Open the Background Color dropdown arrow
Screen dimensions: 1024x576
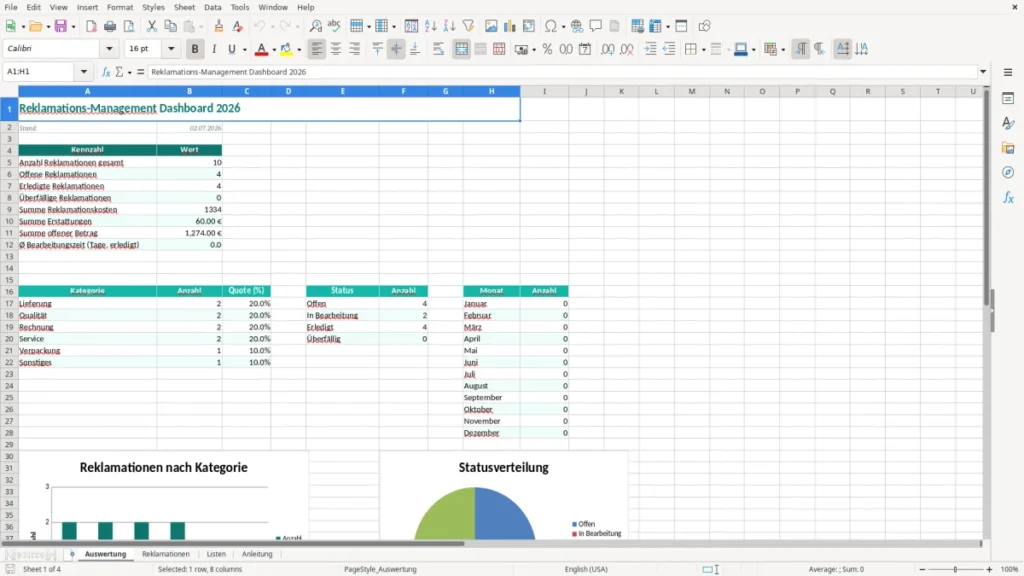click(299, 50)
